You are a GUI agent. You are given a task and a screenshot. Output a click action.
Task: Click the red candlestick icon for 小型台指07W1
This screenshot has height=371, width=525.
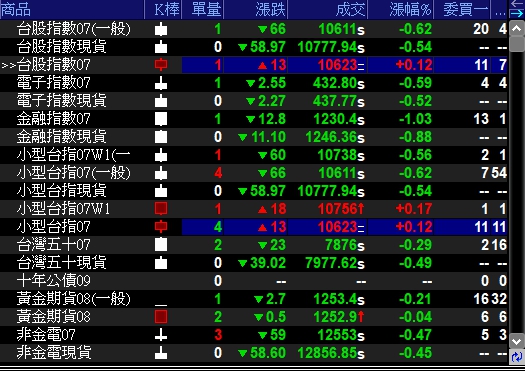coord(161,209)
